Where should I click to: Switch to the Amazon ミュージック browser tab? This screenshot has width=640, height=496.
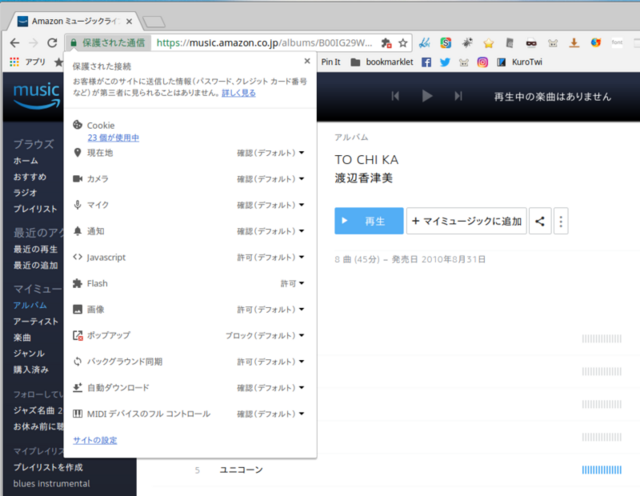[x=76, y=21]
